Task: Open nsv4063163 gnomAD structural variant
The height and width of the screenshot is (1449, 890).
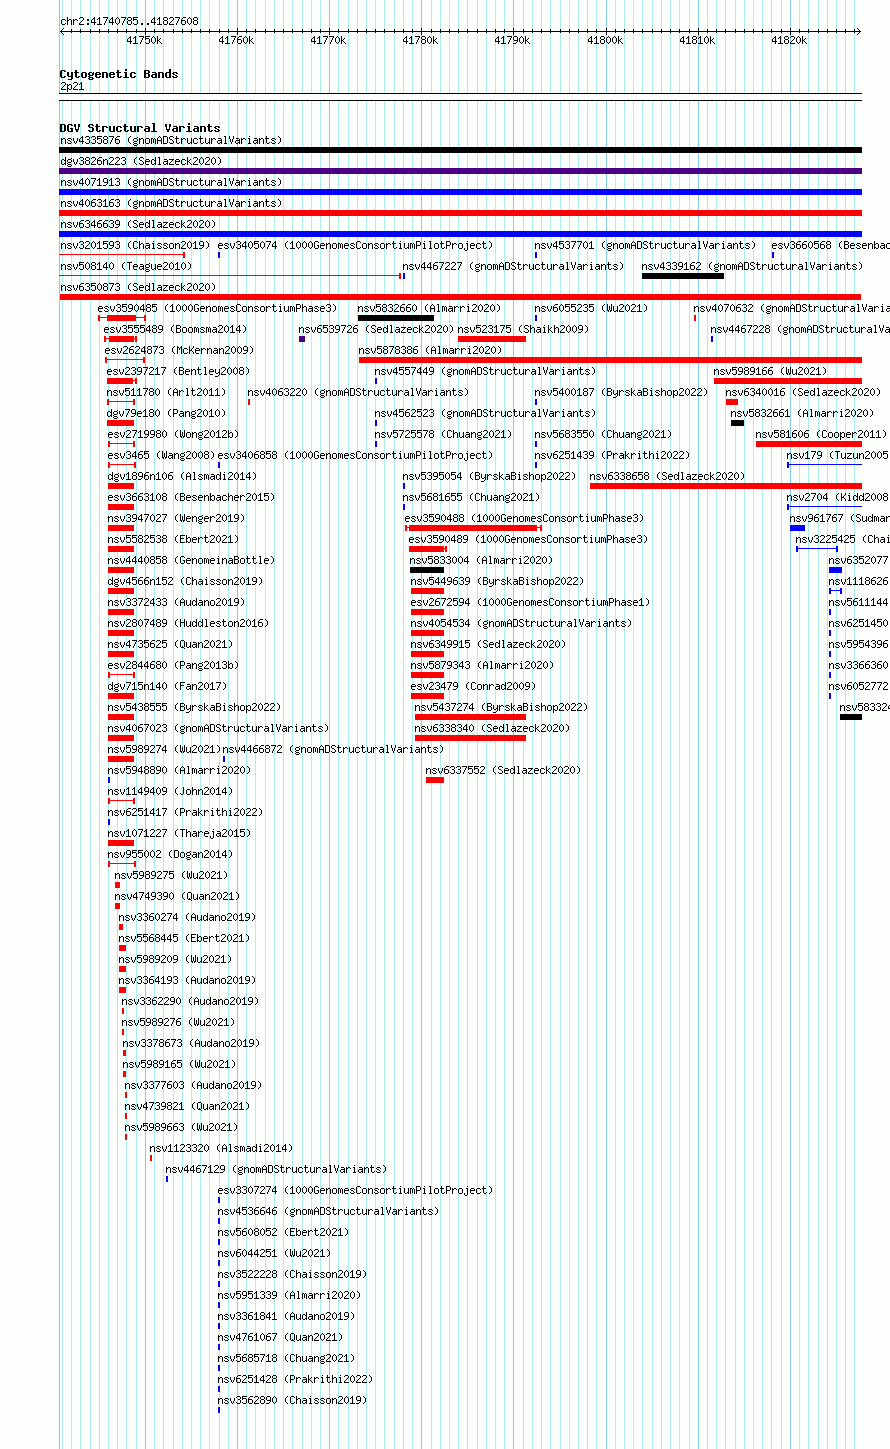Action: 171,203
